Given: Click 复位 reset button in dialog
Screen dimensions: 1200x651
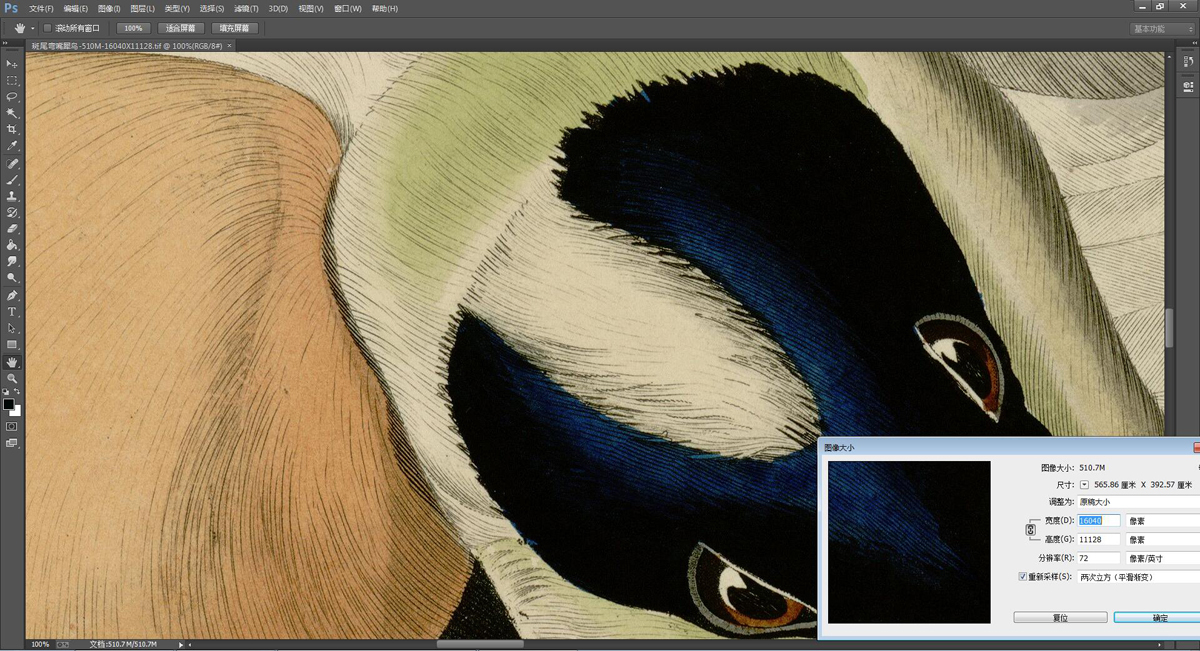Looking at the screenshot, I should pos(1060,618).
